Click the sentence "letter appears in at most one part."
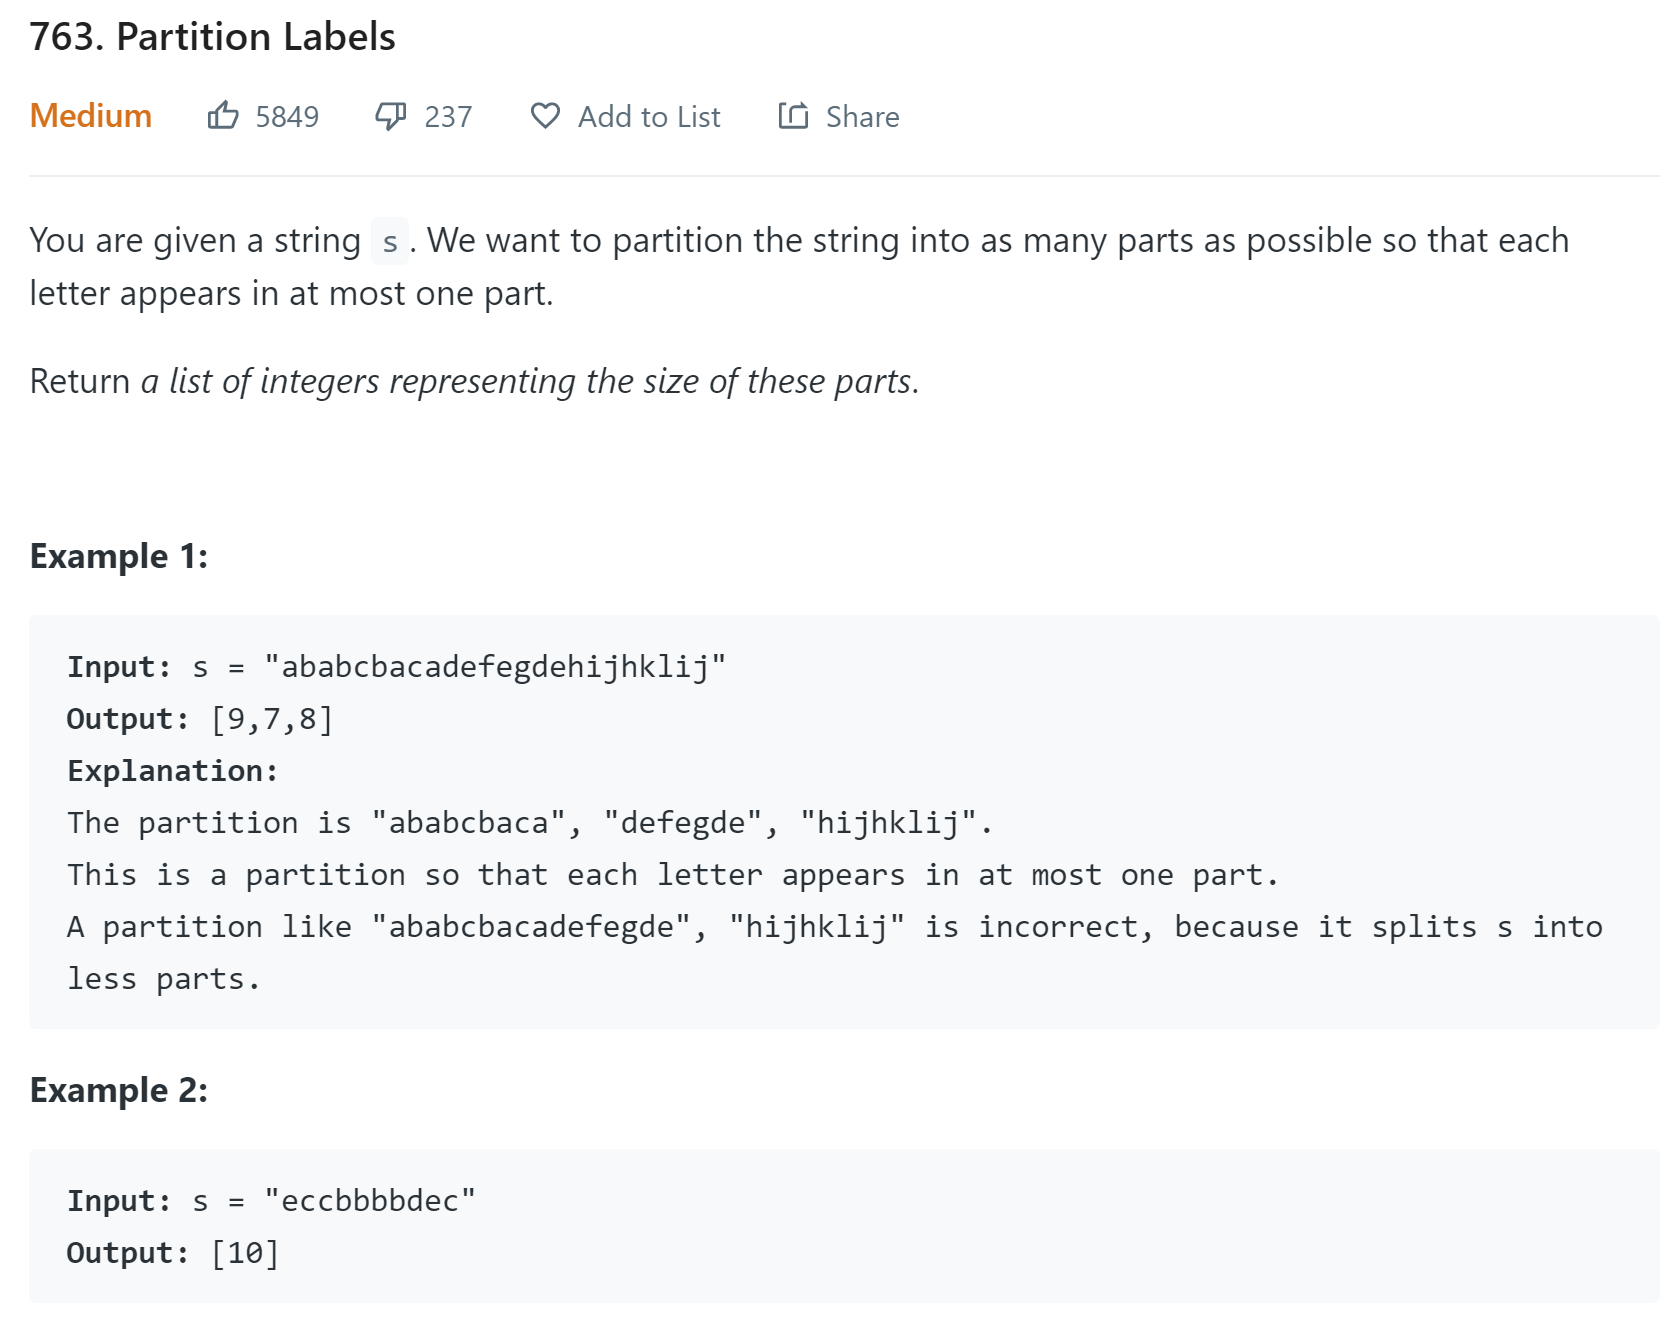 [291, 294]
